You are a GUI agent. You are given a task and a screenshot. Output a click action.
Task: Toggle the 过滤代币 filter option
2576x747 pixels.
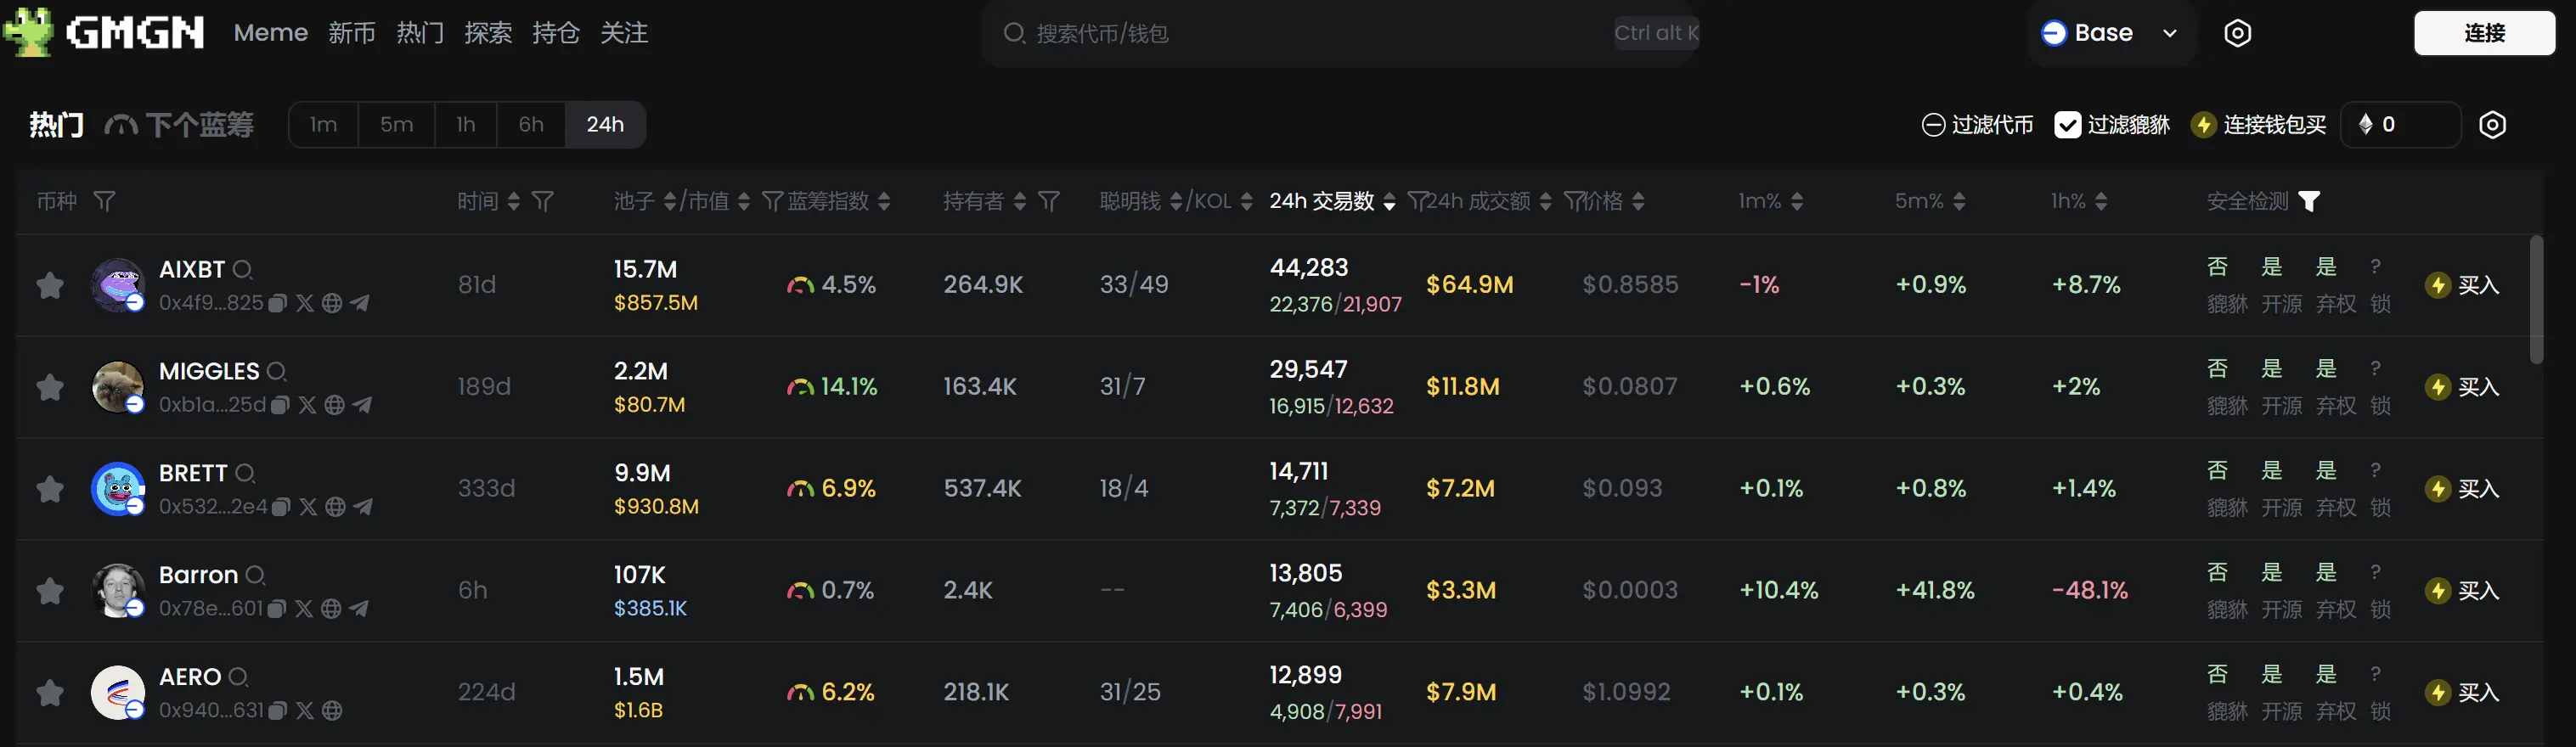click(x=1977, y=125)
